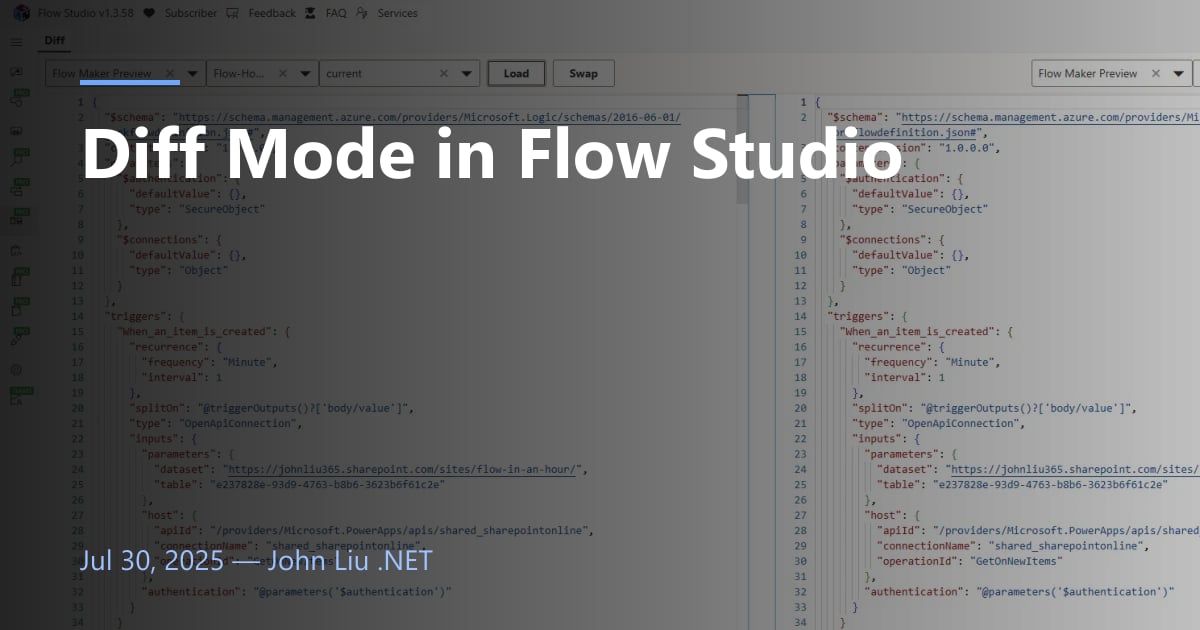Clear the 'current' version selection

(444, 73)
